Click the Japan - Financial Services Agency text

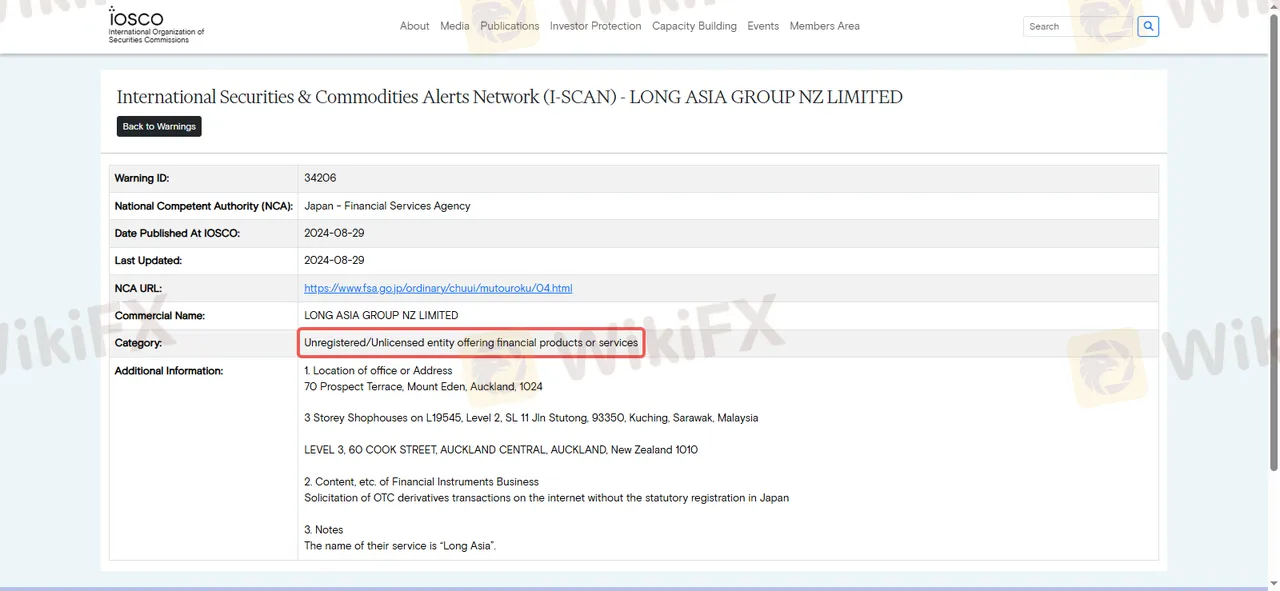click(387, 206)
